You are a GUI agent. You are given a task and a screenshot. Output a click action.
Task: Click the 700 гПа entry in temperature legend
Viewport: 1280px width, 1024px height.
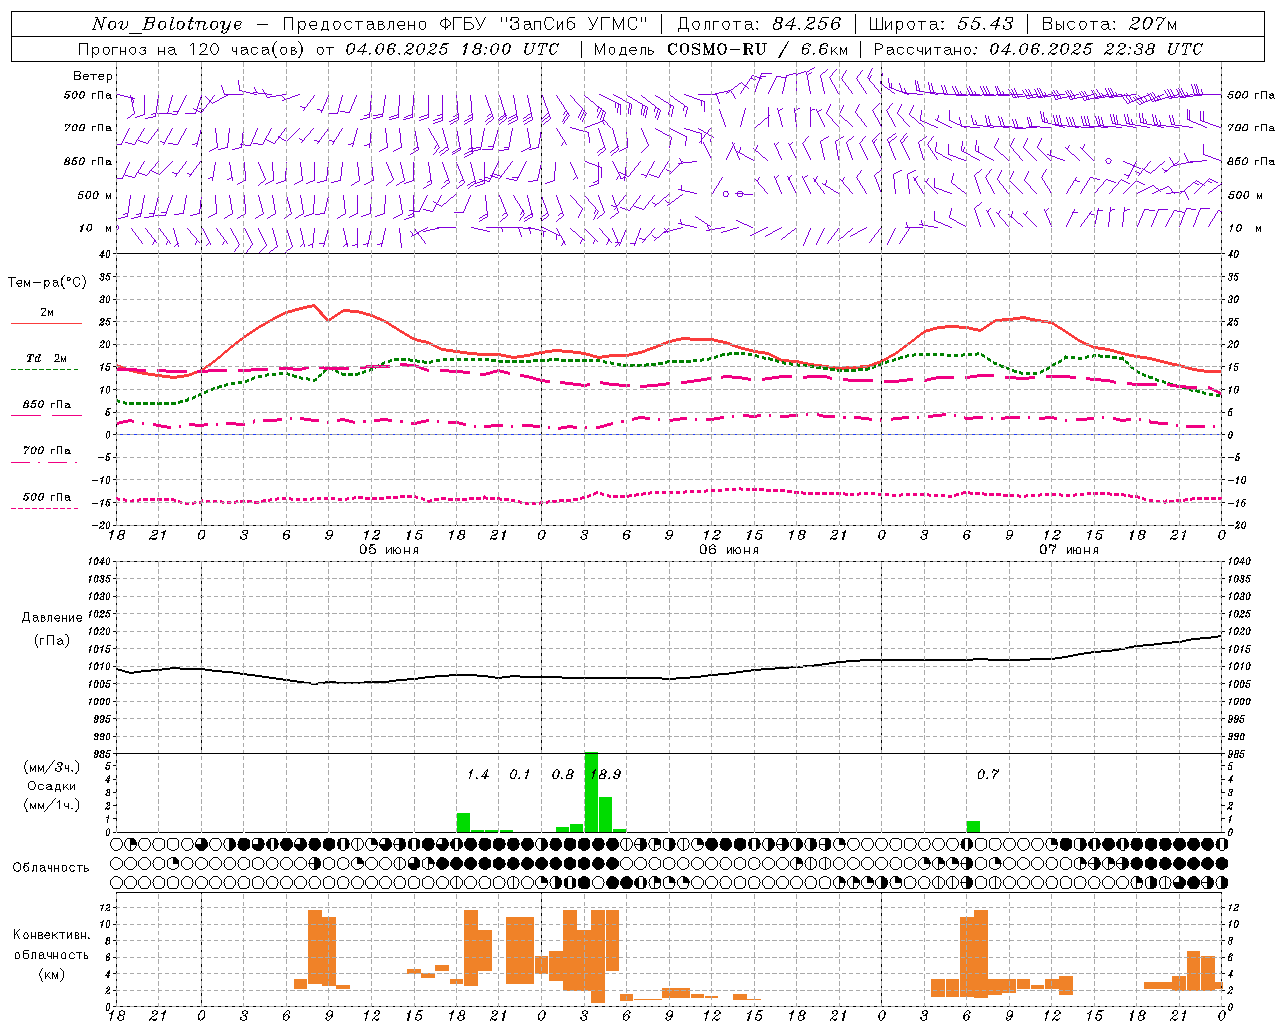(47, 450)
